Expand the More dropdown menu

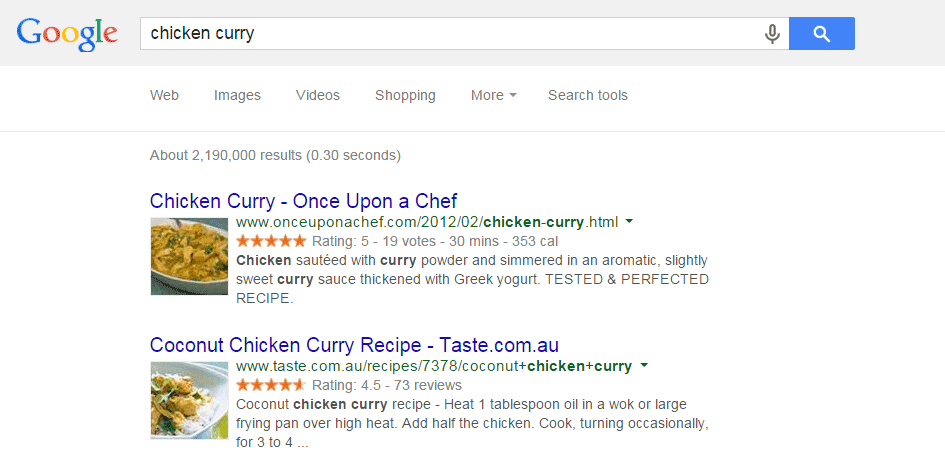click(494, 95)
